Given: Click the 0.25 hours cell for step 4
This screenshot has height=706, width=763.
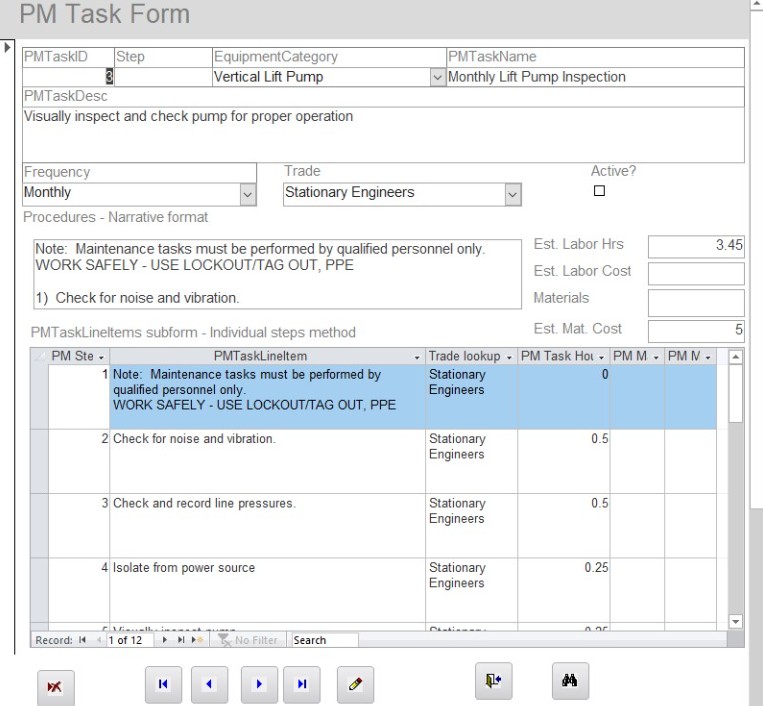Looking at the screenshot, I should tap(563, 590).
